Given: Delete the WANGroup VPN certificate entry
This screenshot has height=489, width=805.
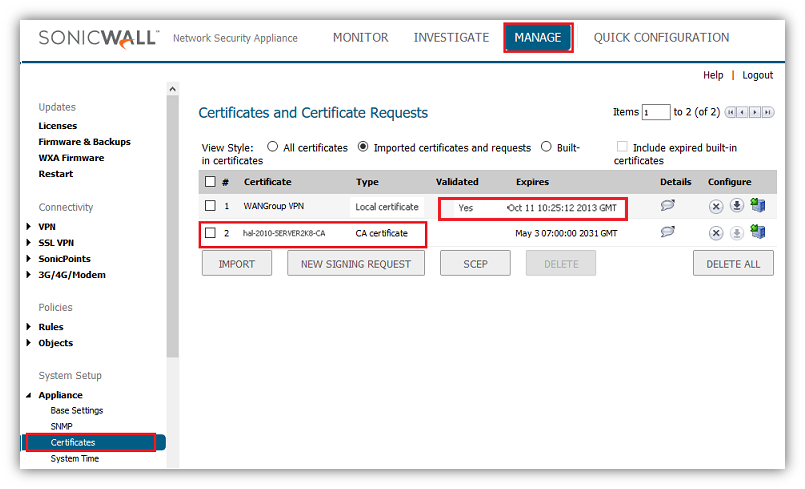Looking at the screenshot, I should tap(716, 207).
